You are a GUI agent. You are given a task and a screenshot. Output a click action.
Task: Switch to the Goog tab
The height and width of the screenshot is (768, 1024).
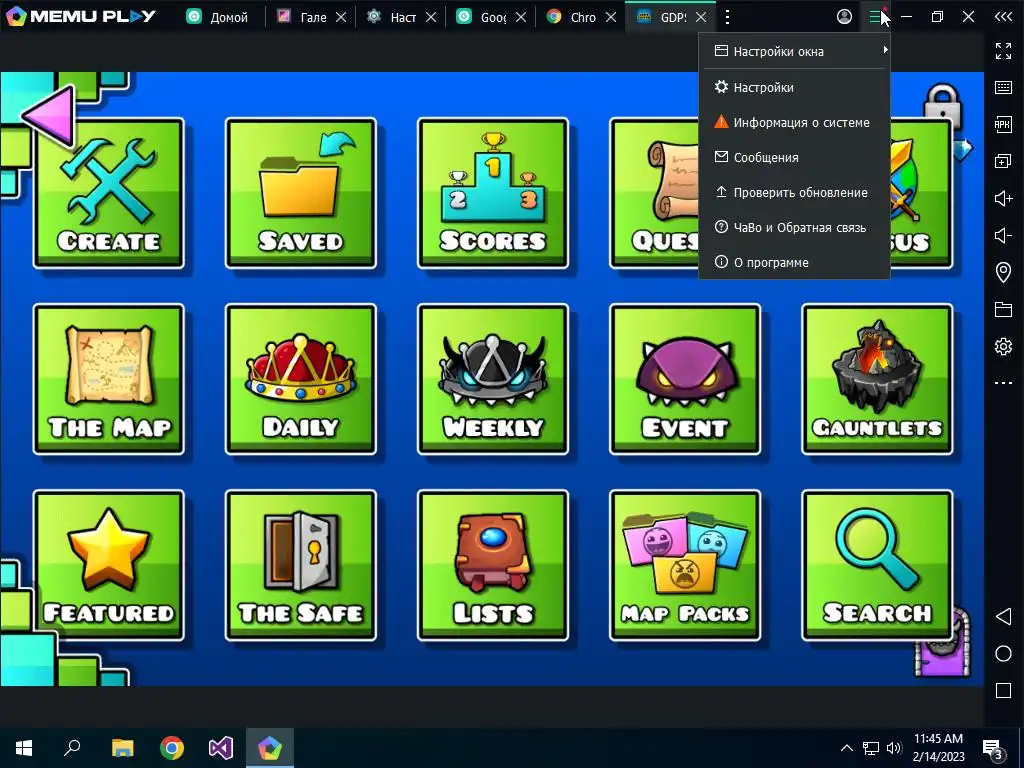(x=482, y=17)
